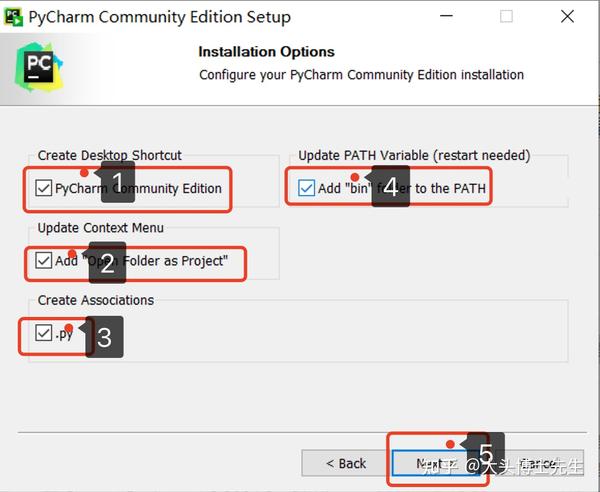Viewport: 600px width, 492px height.
Task: Click the disabled maximize window button
Action: coord(506,16)
